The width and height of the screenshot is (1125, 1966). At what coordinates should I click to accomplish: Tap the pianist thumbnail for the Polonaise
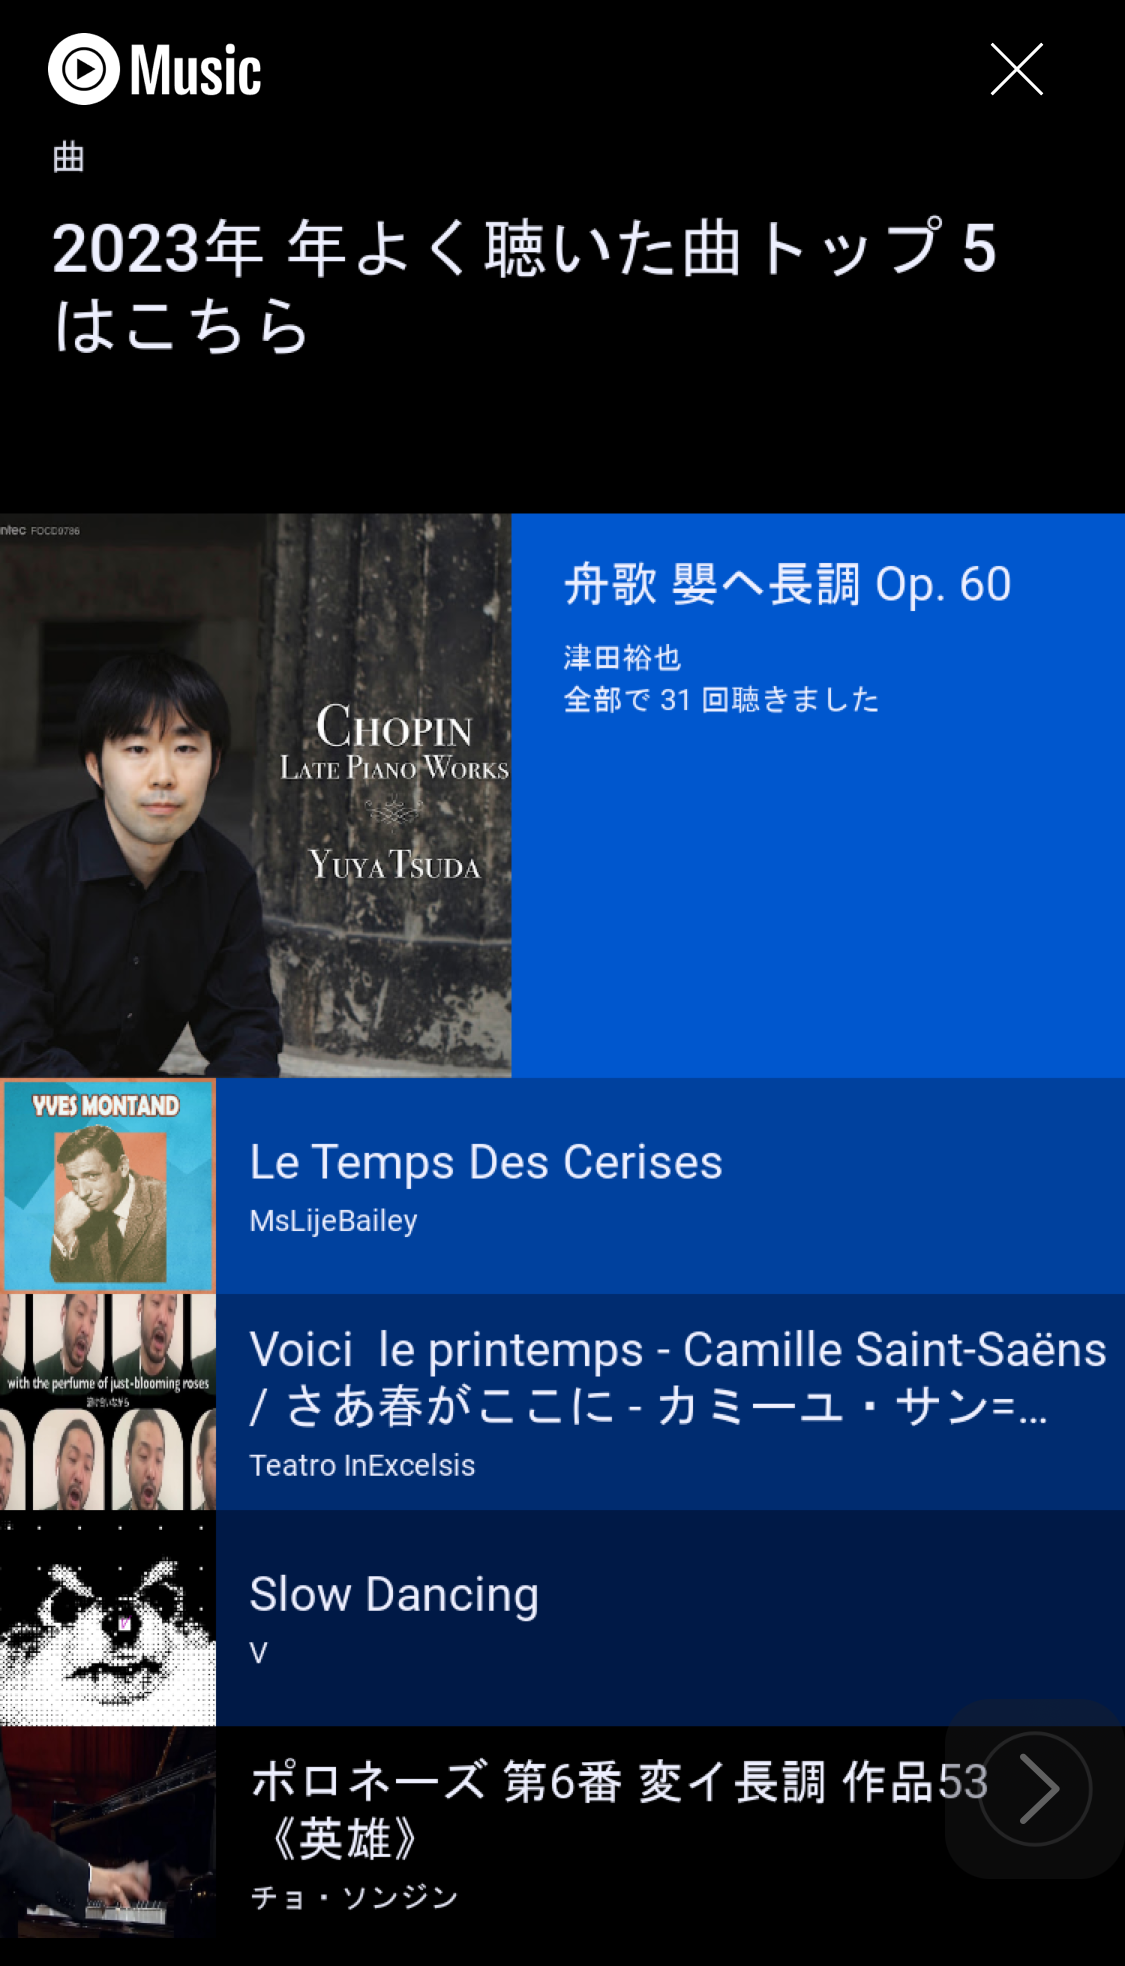click(x=108, y=1836)
